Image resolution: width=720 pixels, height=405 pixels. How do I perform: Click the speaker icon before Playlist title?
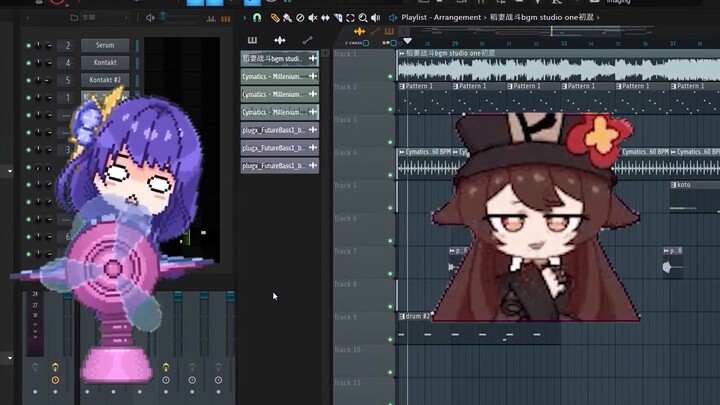pos(393,18)
